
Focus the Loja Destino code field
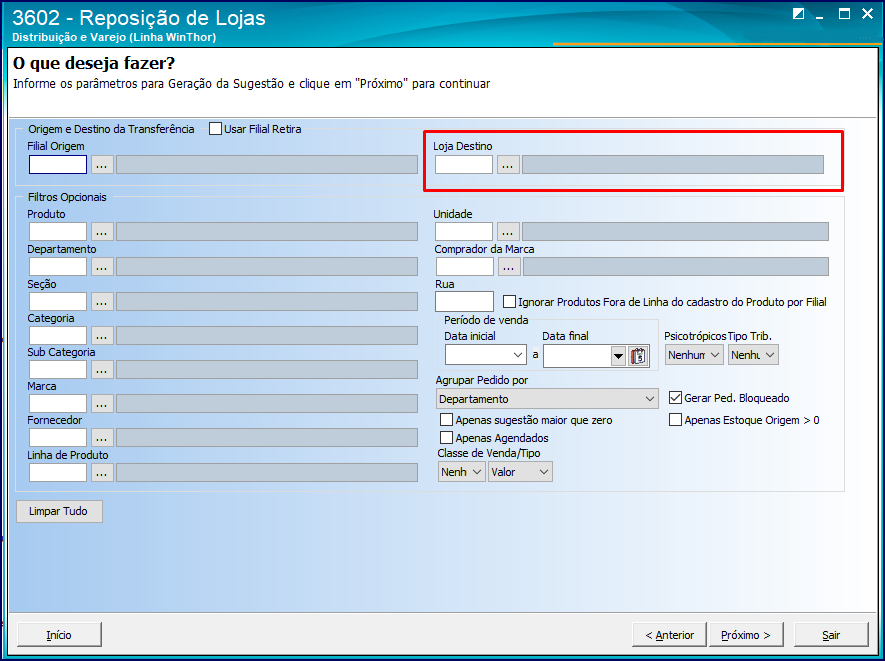click(464, 165)
